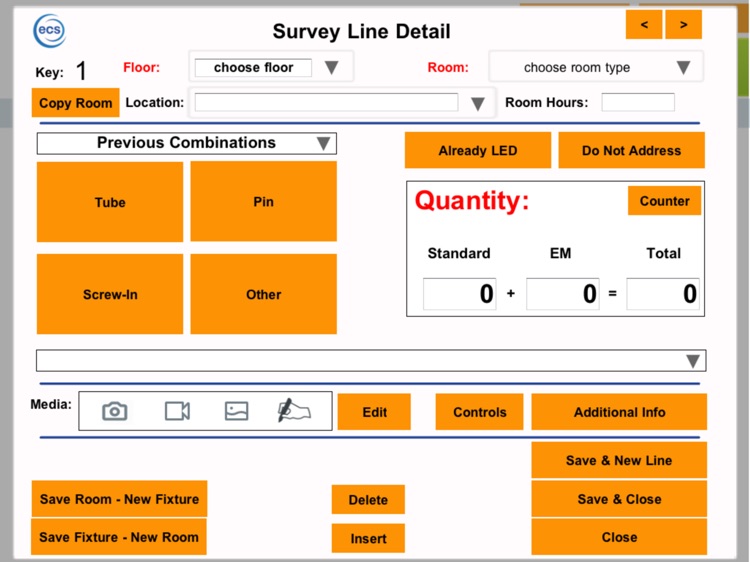The height and width of the screenshot is (562, 750).
Task: Tap the camera photo media icon
Action: point(115,411)
